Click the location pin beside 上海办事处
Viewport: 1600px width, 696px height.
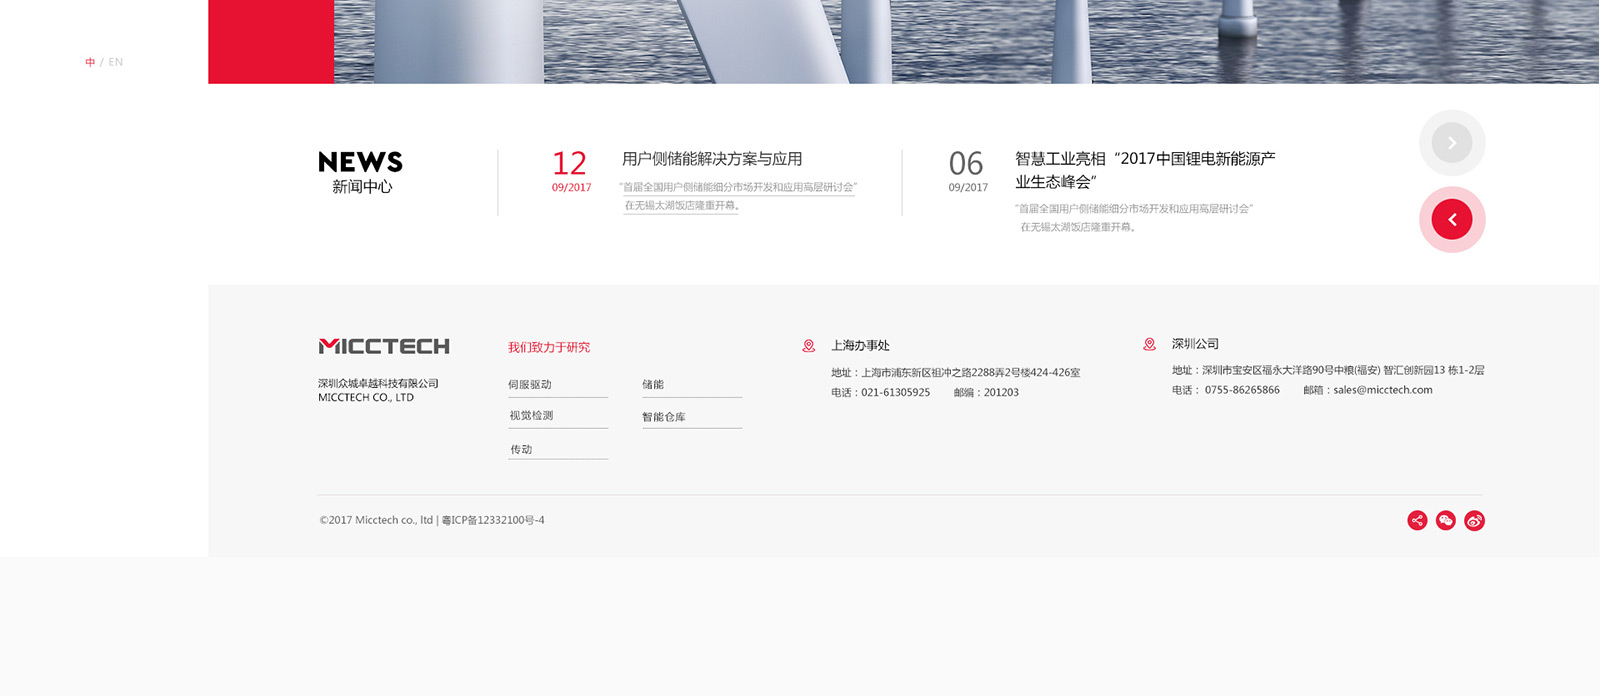809,346
